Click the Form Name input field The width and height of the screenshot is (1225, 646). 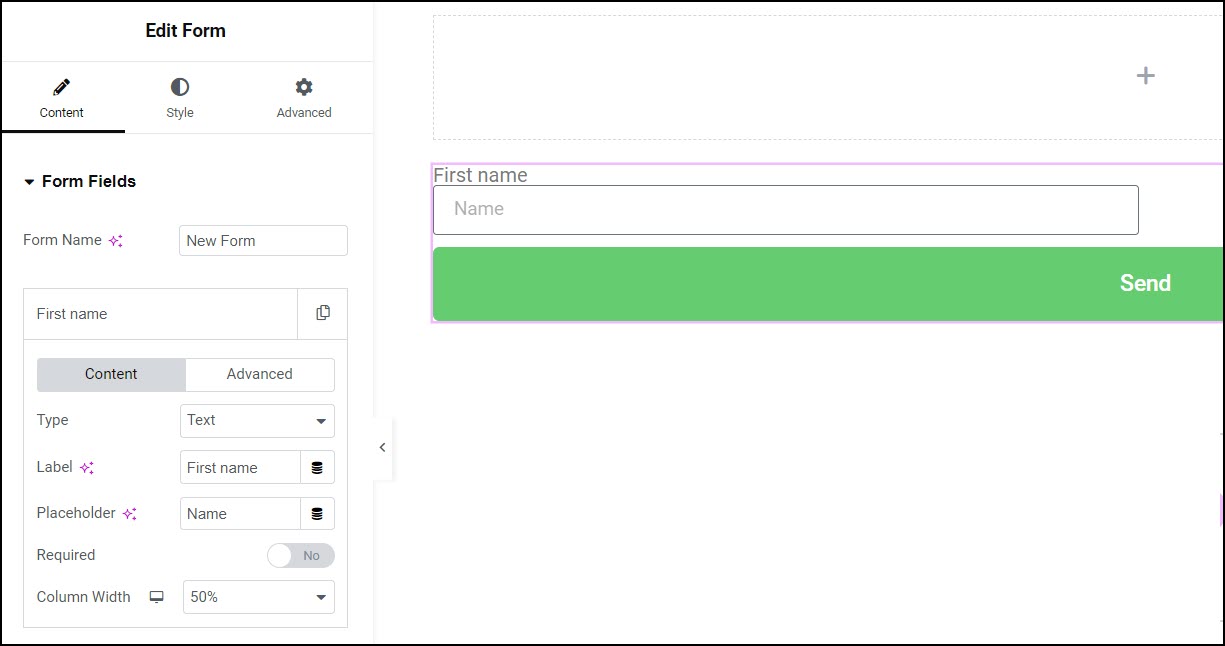pos(263,241)
